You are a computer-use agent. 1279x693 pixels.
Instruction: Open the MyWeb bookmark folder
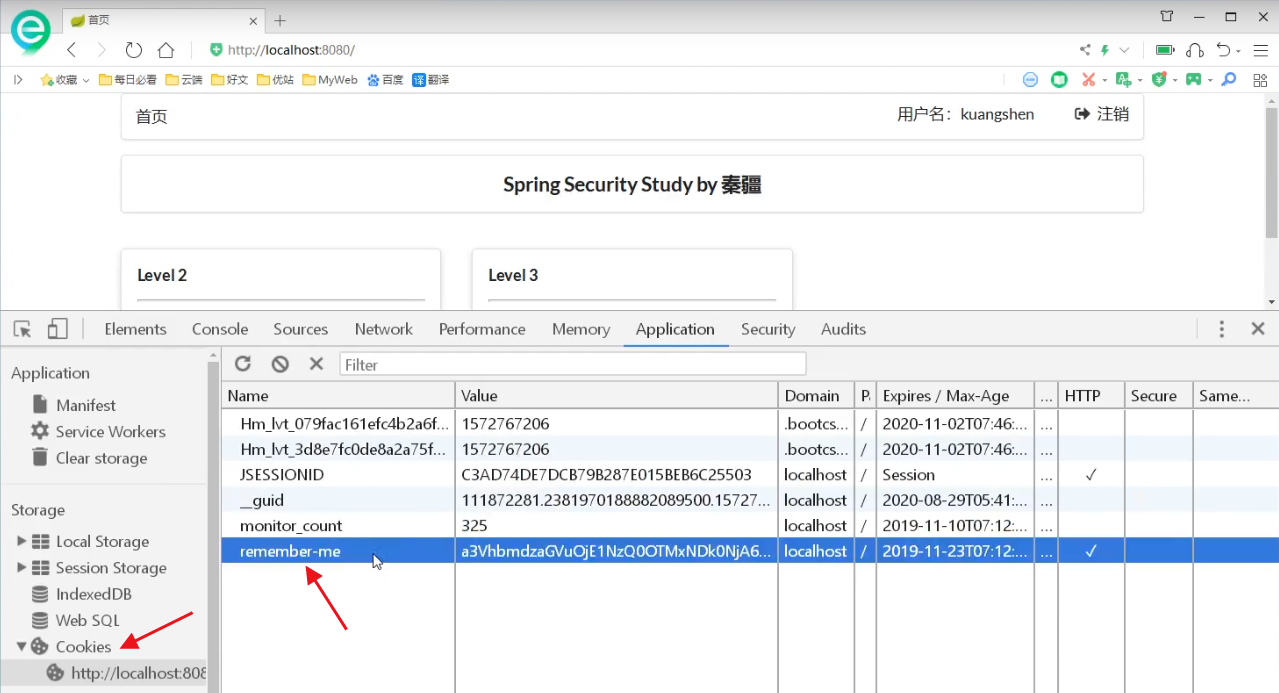point(329,80)
